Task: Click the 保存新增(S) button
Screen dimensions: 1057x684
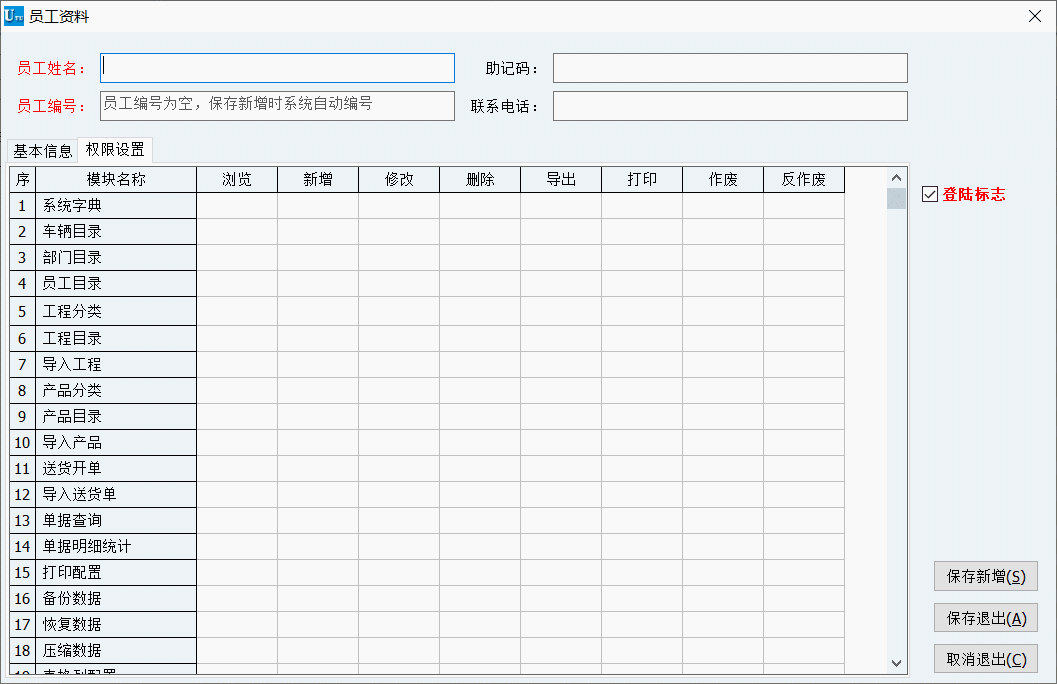Action: [x=985, y=576]
